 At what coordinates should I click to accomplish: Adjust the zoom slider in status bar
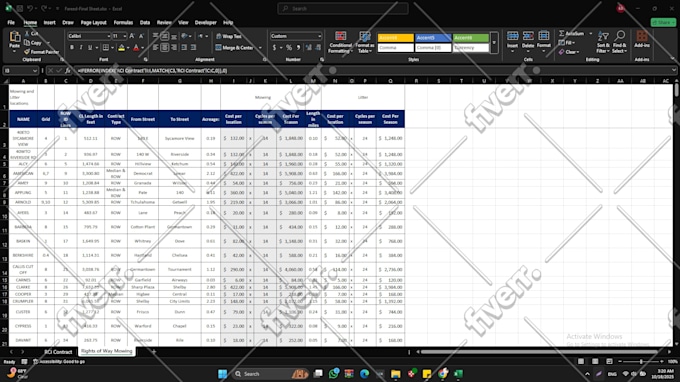tap(641, 361)
